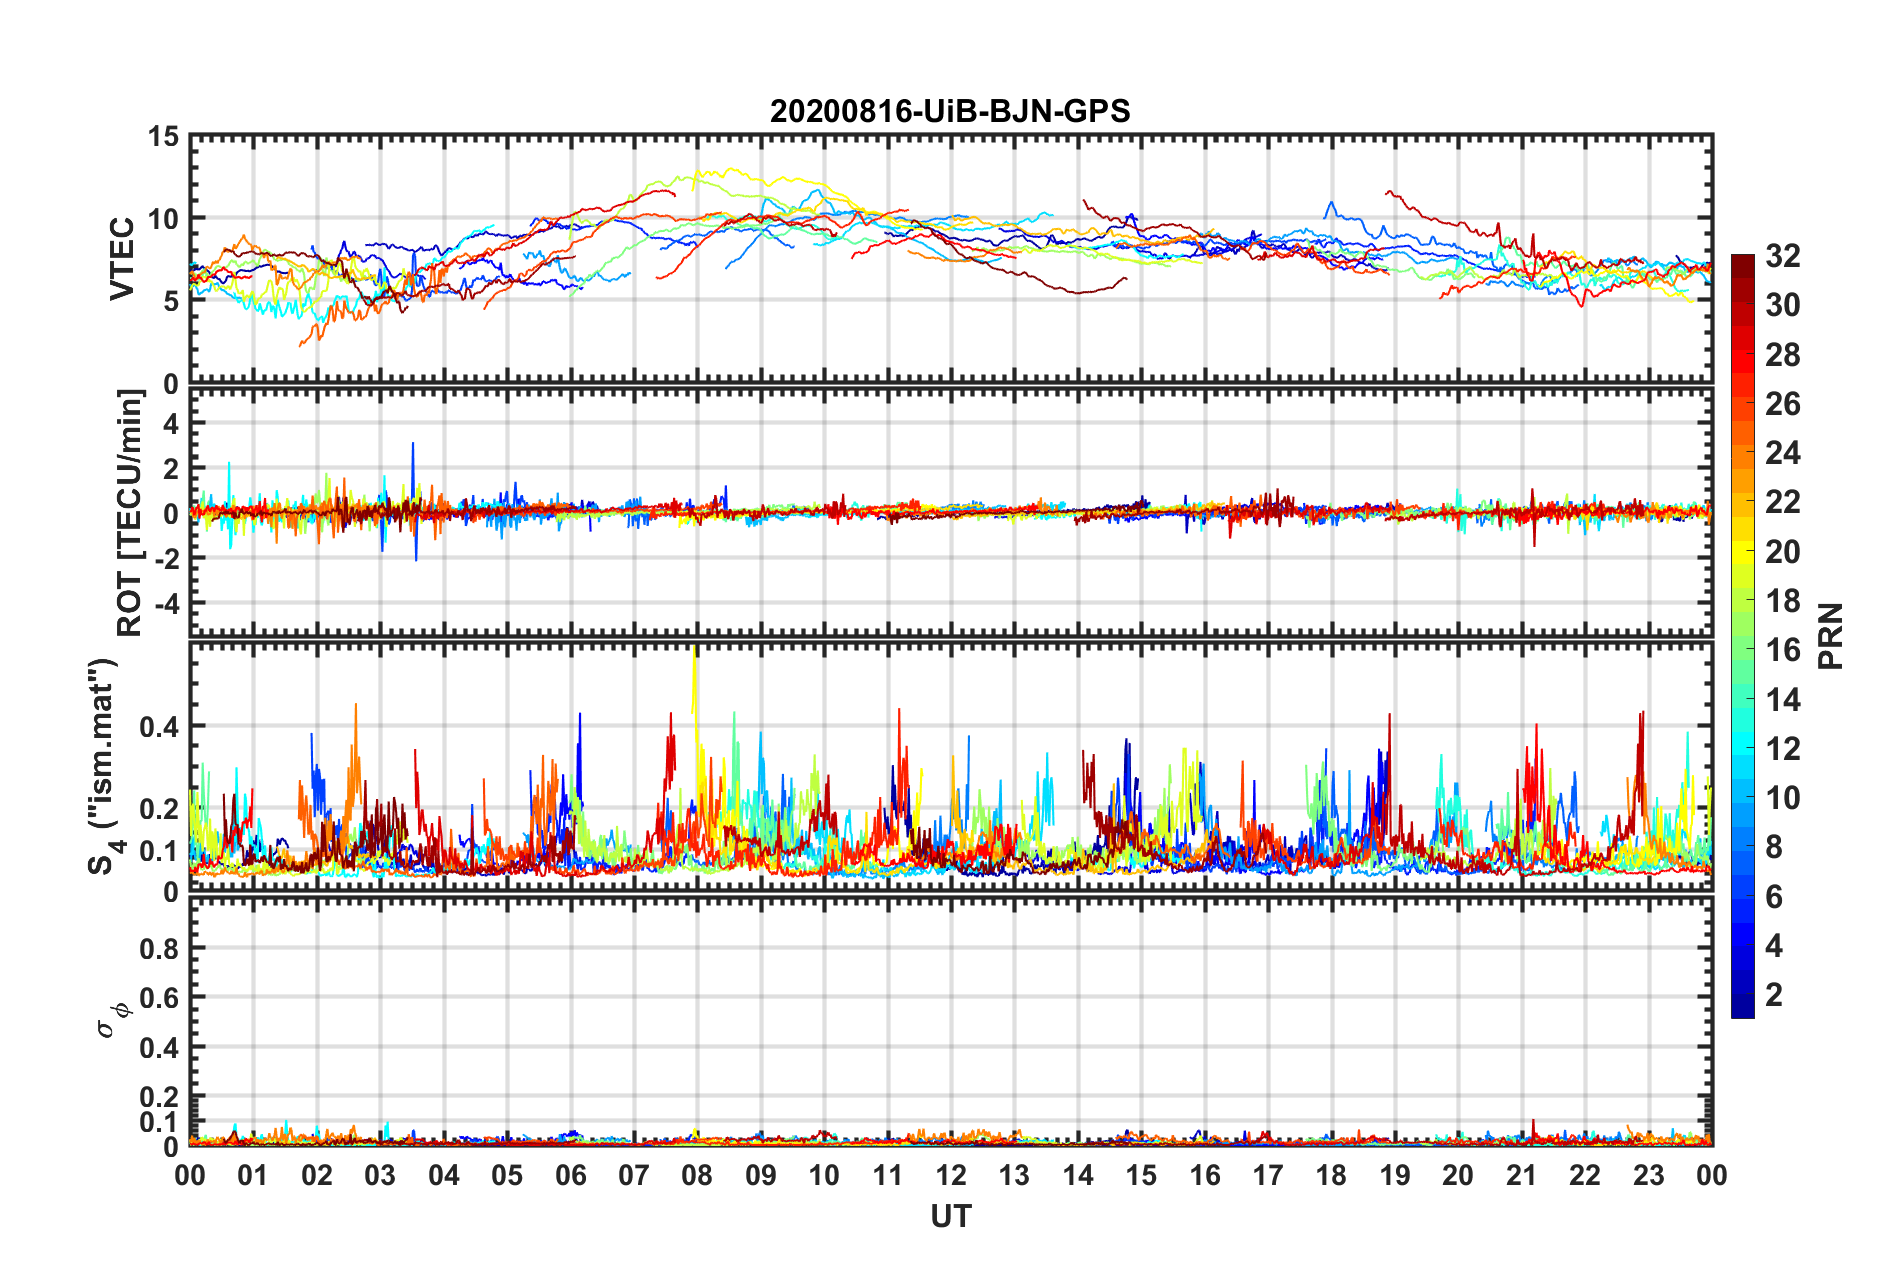Image resolution: width=1902 pixels, height=1272 pixels.
Task: Click inside the ROT time-series panel
Action: (x=951, y=513)
